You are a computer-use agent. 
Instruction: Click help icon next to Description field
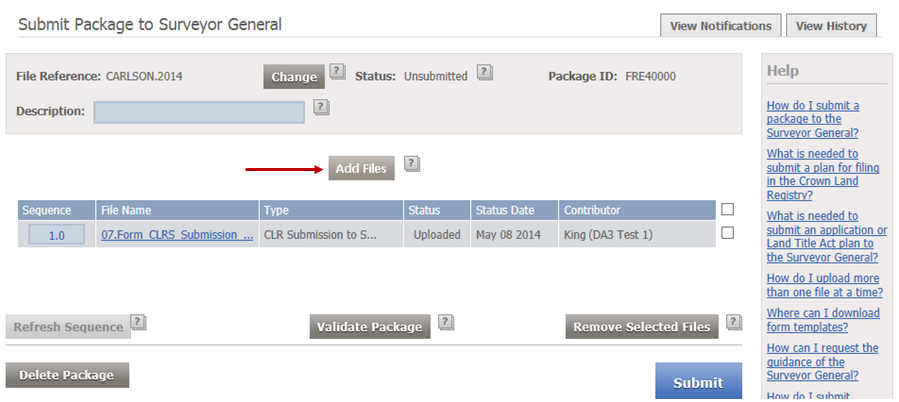(x=321, y=107)
